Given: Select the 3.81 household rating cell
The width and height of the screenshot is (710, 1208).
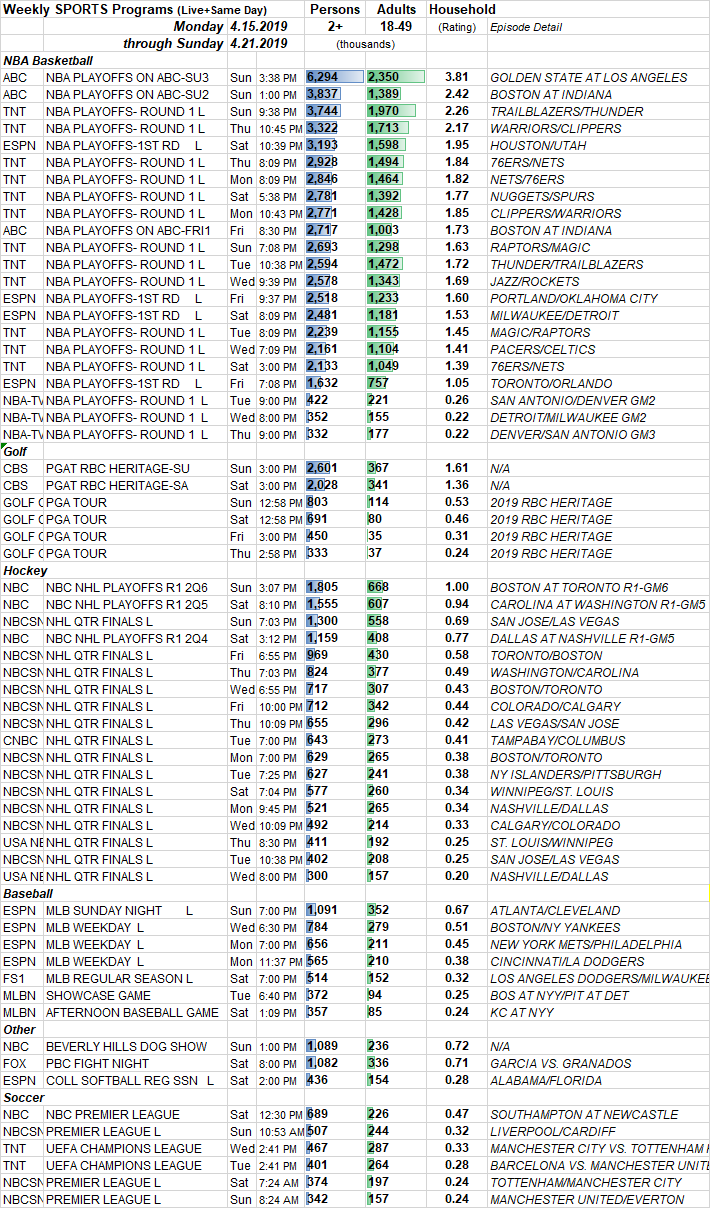Looking at the screenshot, I should [456, 77].
